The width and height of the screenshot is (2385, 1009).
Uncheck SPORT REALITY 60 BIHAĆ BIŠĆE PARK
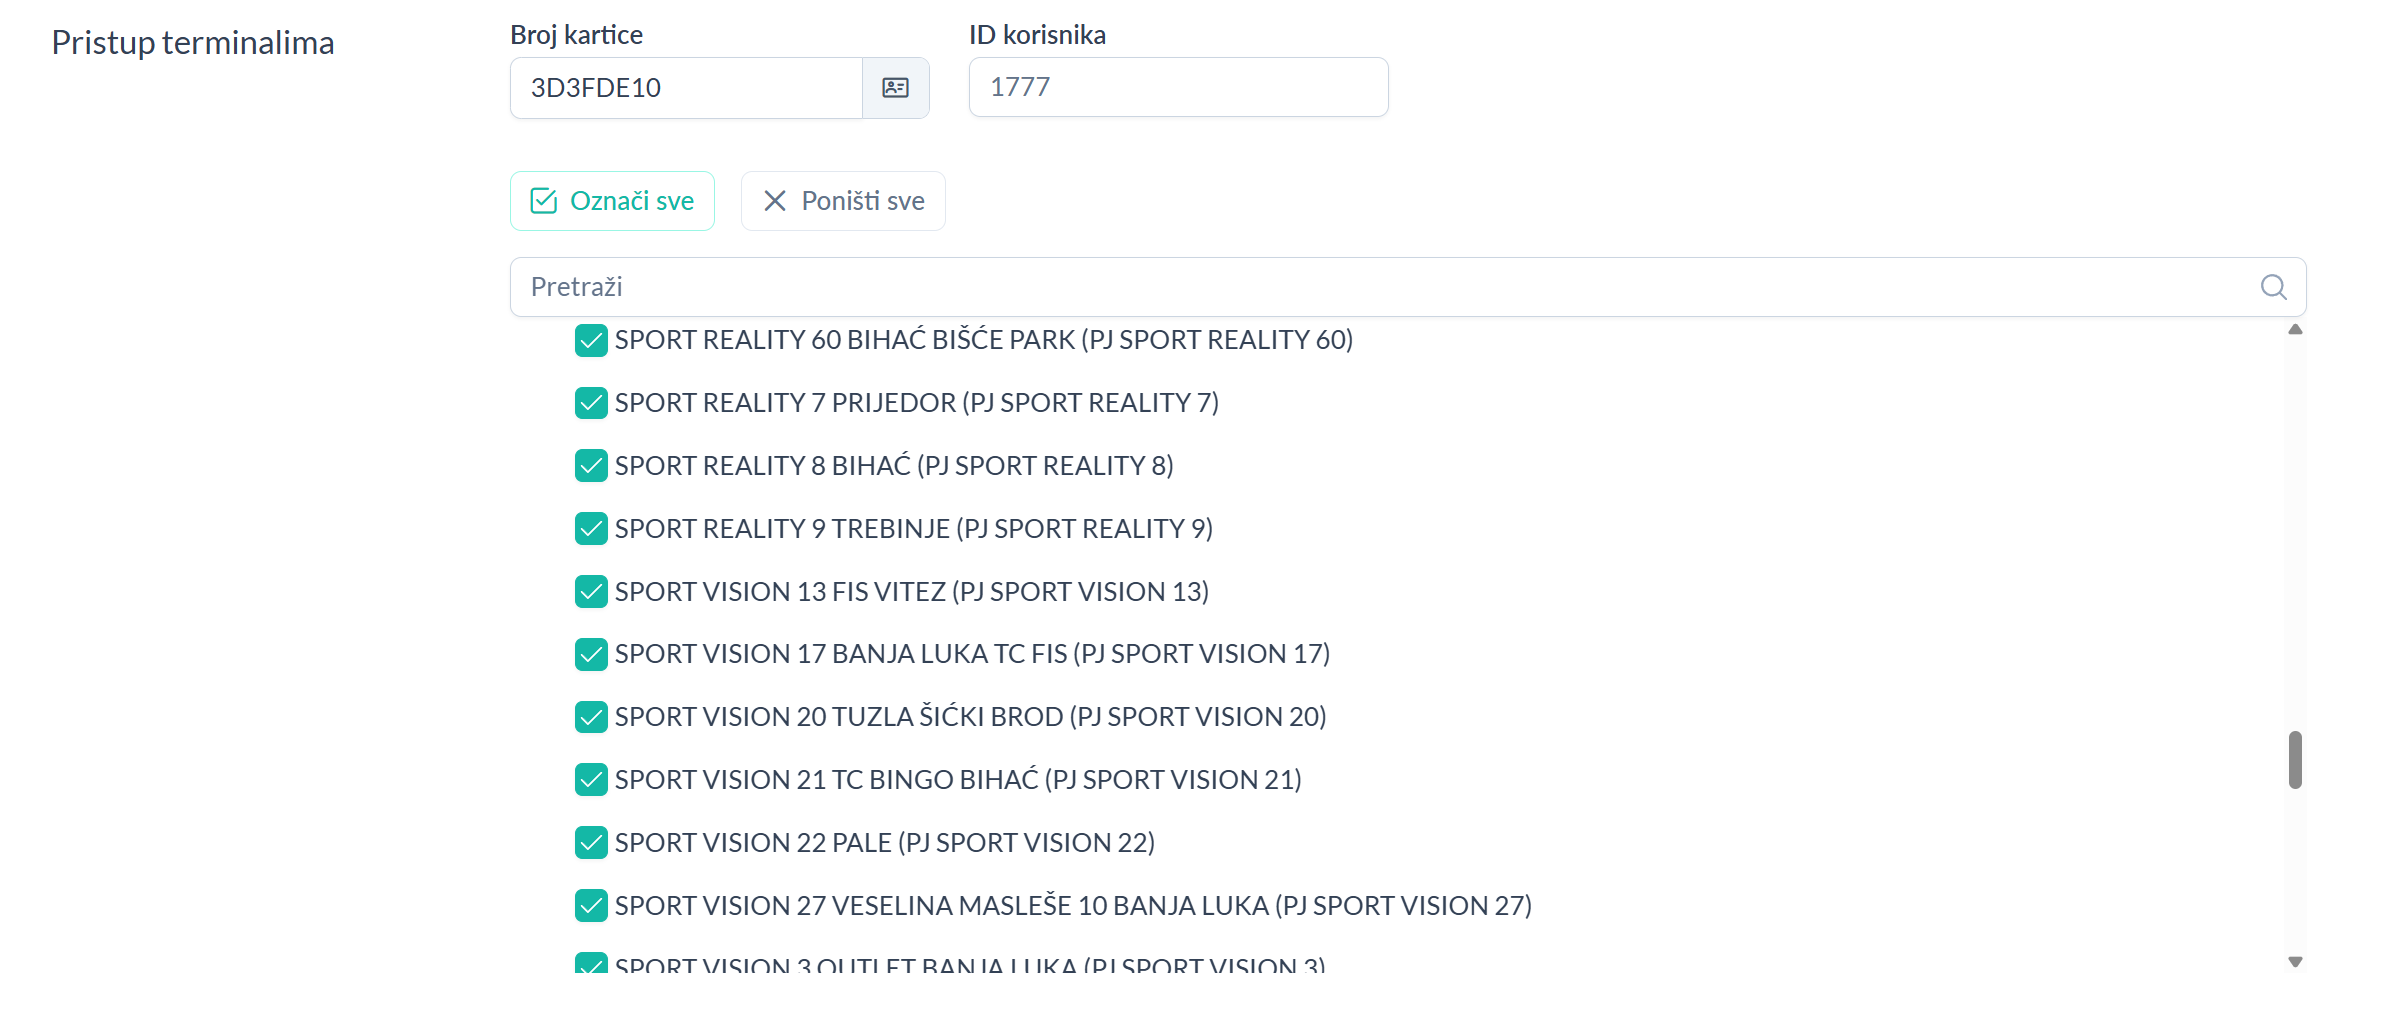(x=591, y=340)
